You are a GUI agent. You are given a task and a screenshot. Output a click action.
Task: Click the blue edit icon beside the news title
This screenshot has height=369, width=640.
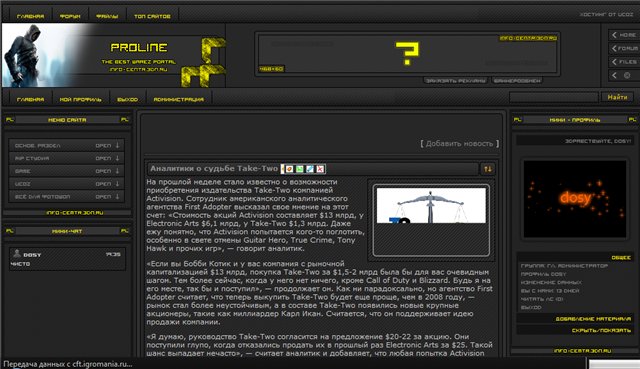pos(310,169)
